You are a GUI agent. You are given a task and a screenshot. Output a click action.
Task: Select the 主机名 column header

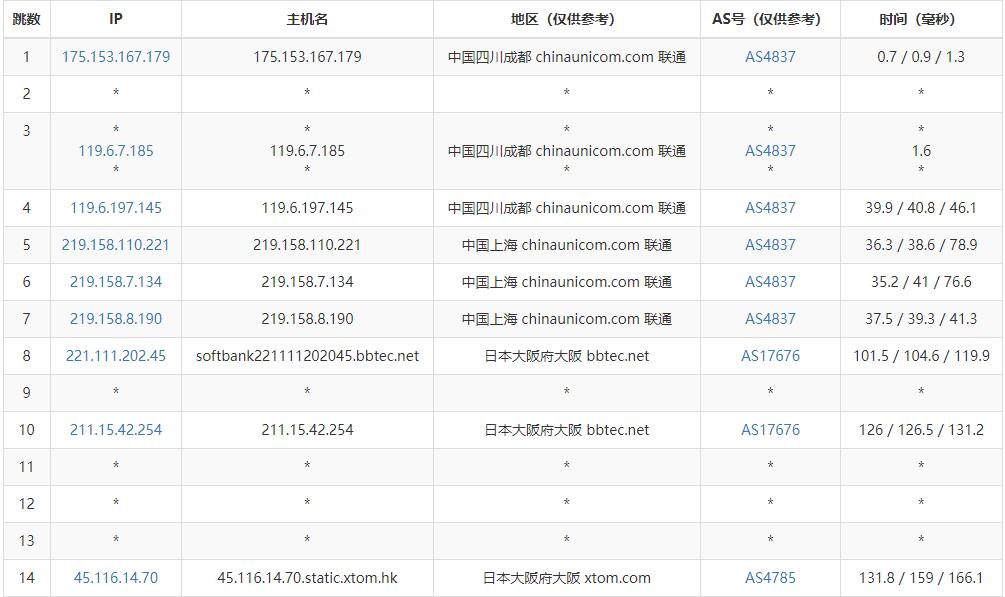pyautogui.click(x=307, y=19)
